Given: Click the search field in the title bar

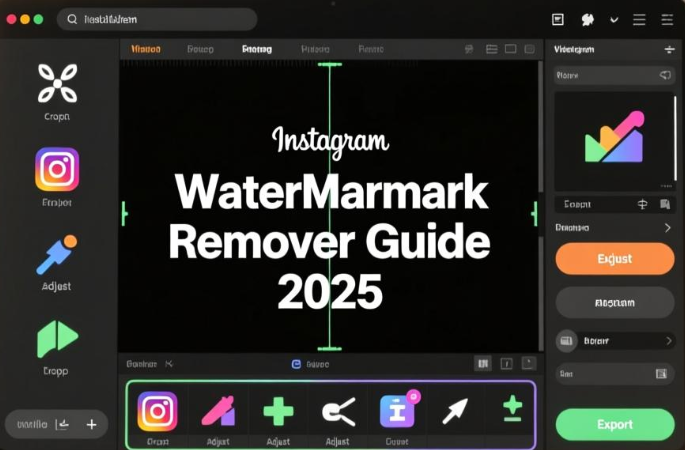Looking at the screenshot, I should [x=157, y=19].
